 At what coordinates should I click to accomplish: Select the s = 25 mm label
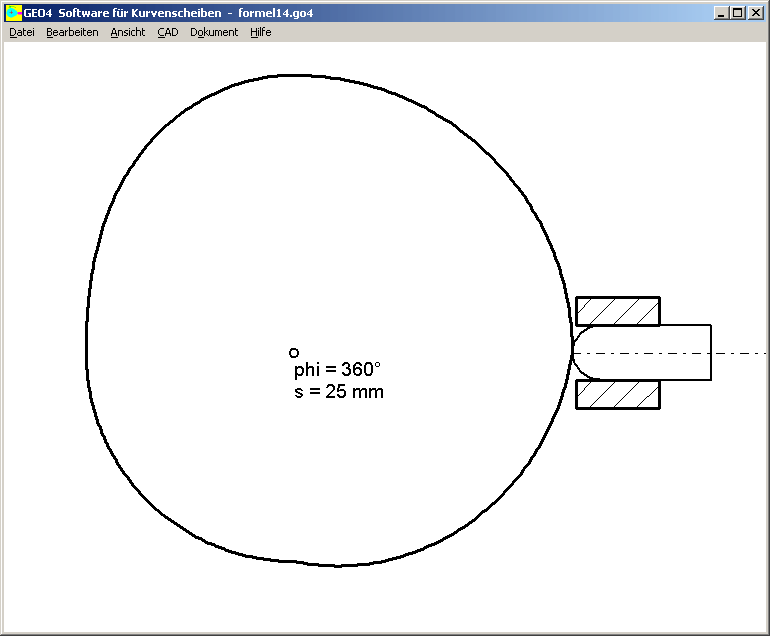coord(338,392)
